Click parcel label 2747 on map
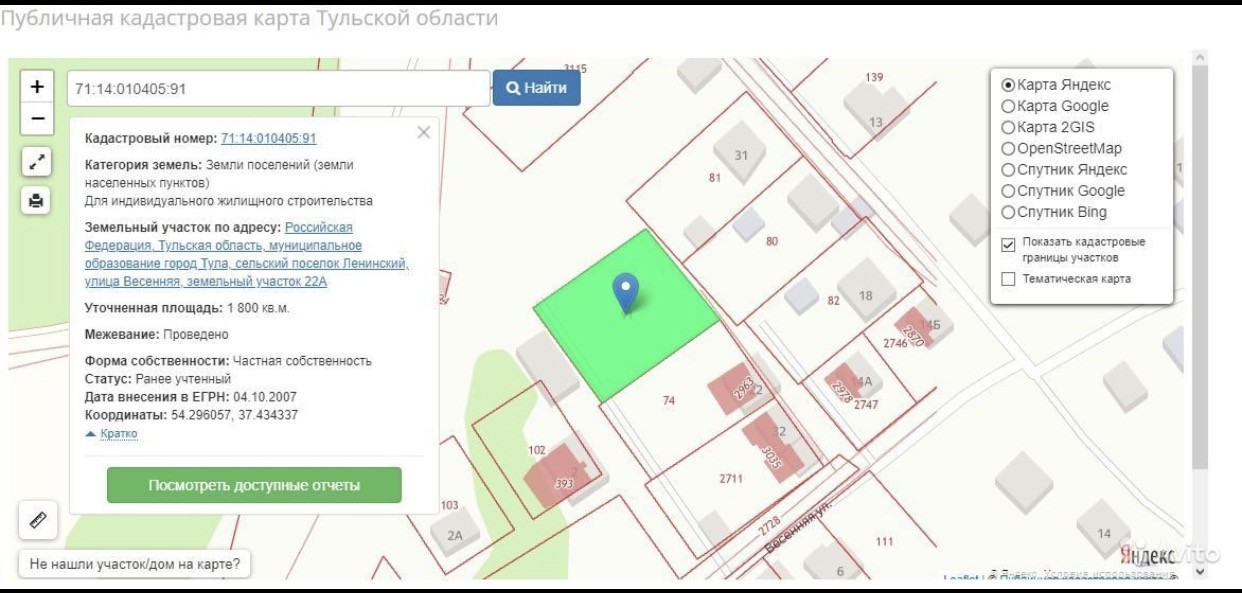The height and width of the screenshot is (593, 1242). [865, 404]
